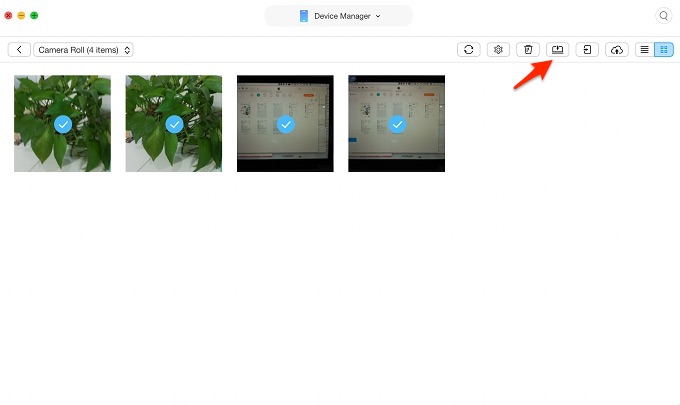This screenshot has width=680, height=405.
Task: Switch to list view
Action: [x=645, y=49]
